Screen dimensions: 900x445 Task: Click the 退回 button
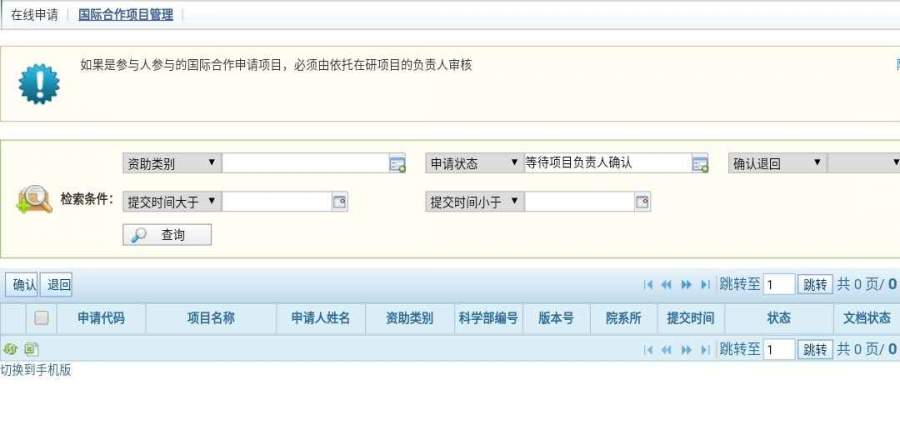tap(56, 284)
